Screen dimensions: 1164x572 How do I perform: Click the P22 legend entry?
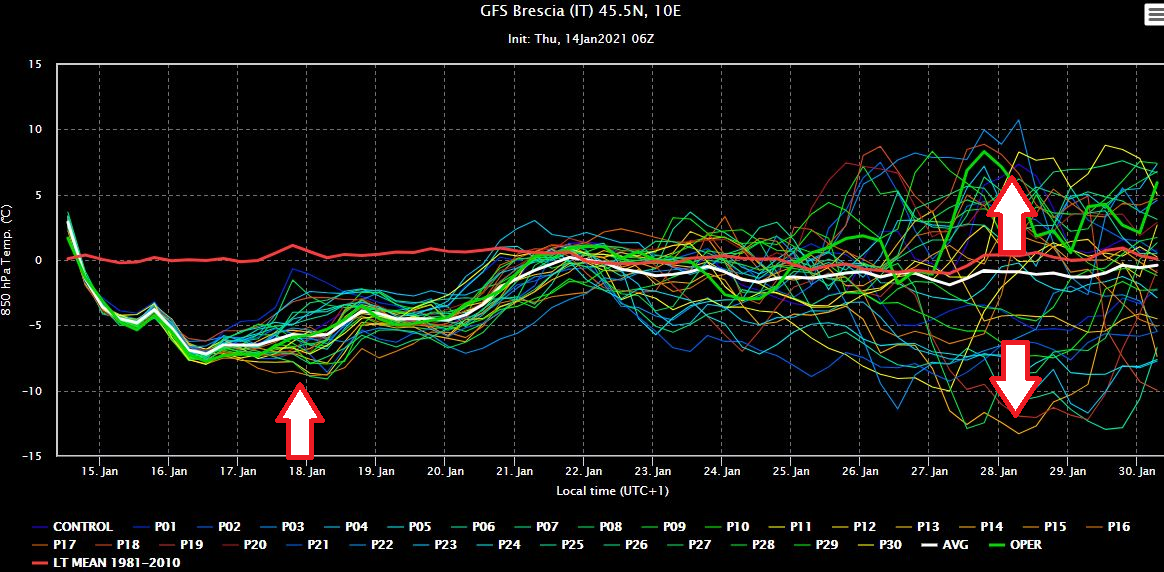click(x=370, y=545)
